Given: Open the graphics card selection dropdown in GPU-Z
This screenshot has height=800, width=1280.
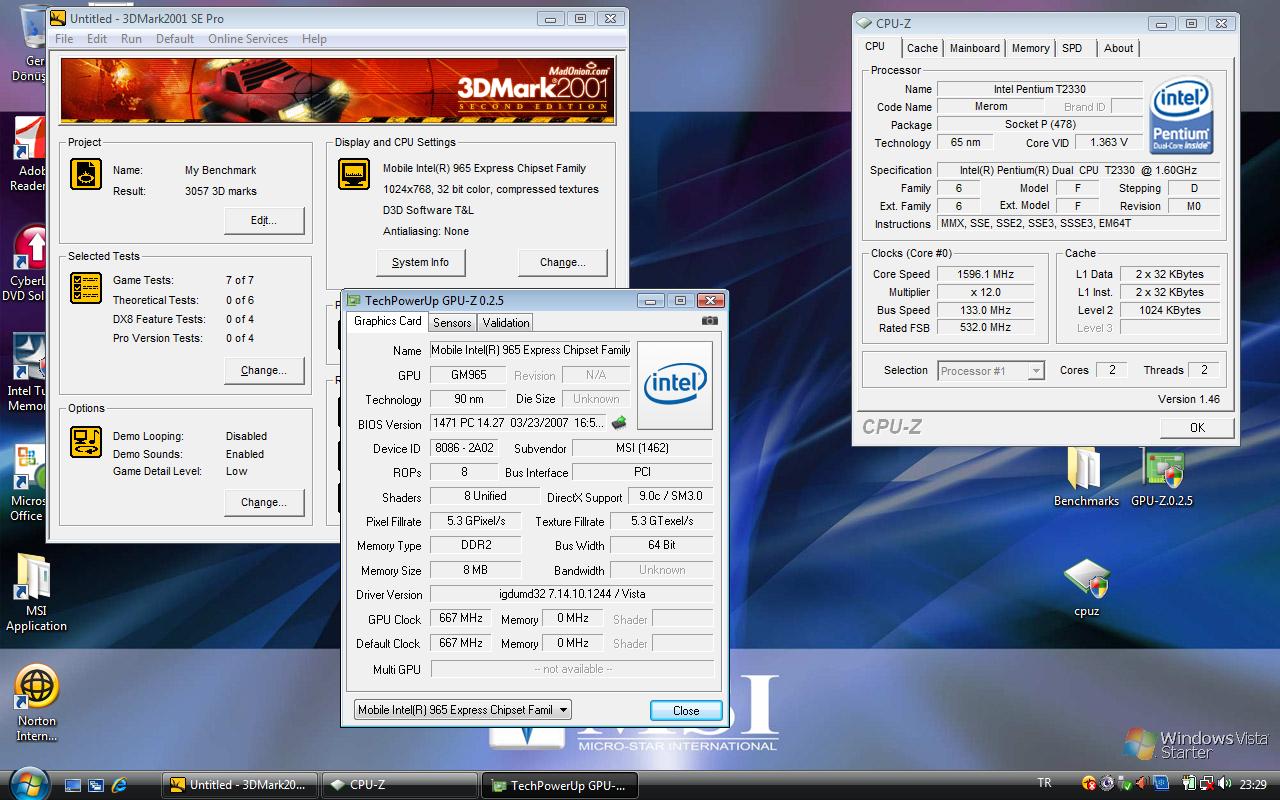Looking at the screenshot, I should coord(463,710).
